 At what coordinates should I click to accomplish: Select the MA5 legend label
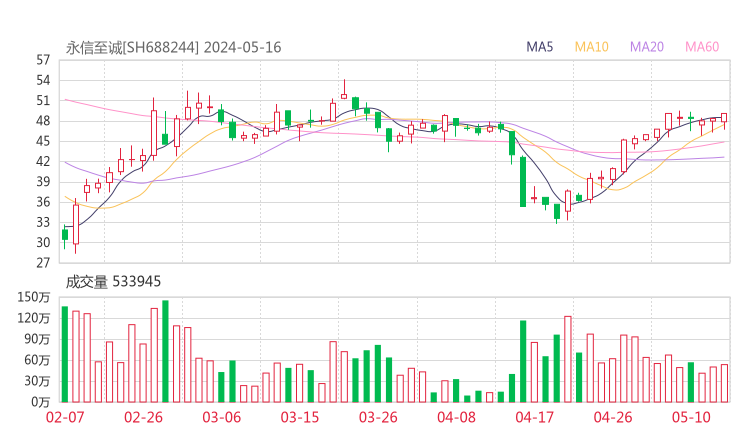(539, 47)
